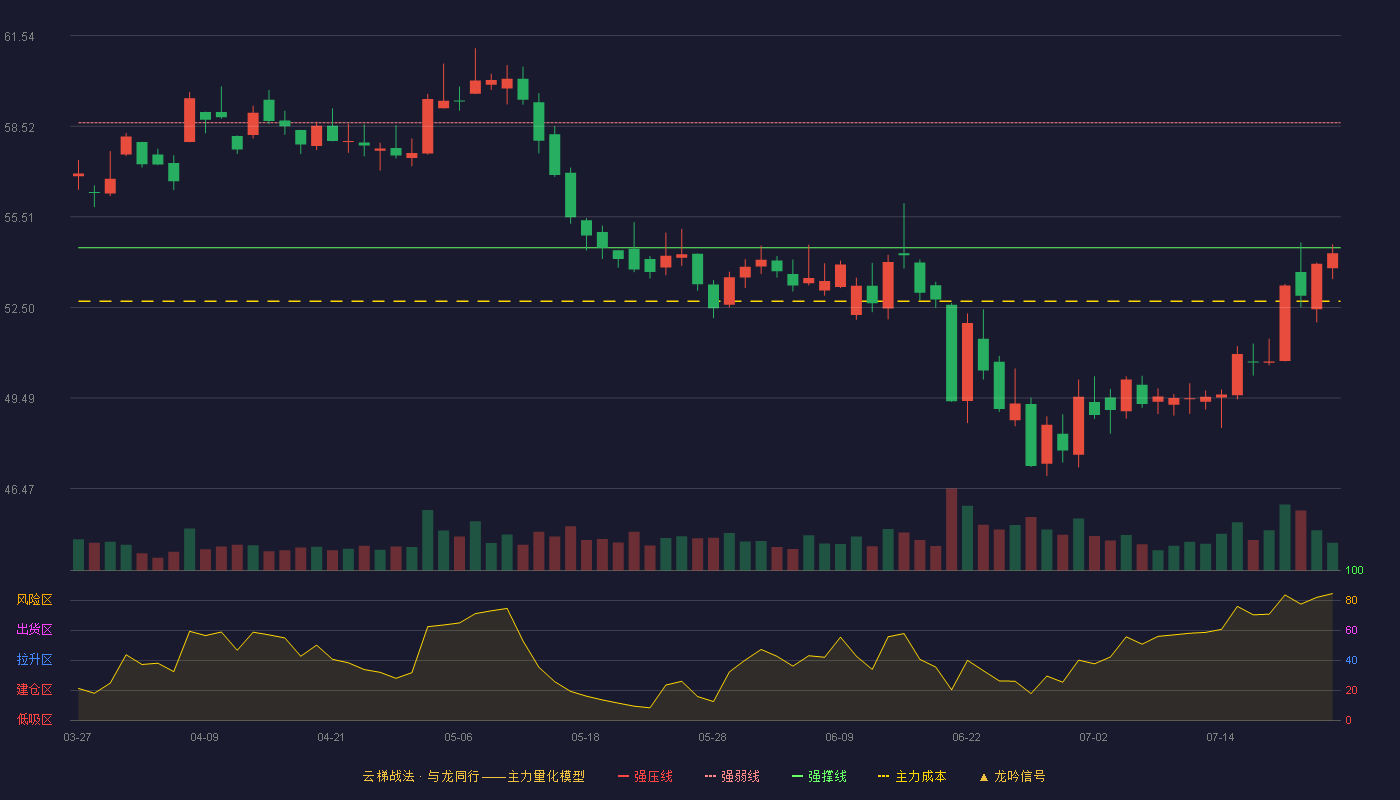Click the 低吸区 zone label
1400x800 pixels.
point(34,720)
